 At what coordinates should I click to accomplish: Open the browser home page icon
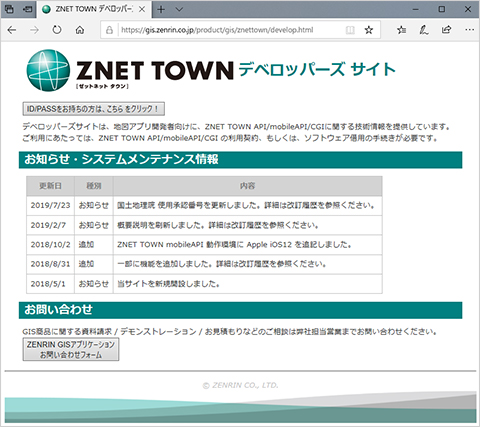point(80,30)
